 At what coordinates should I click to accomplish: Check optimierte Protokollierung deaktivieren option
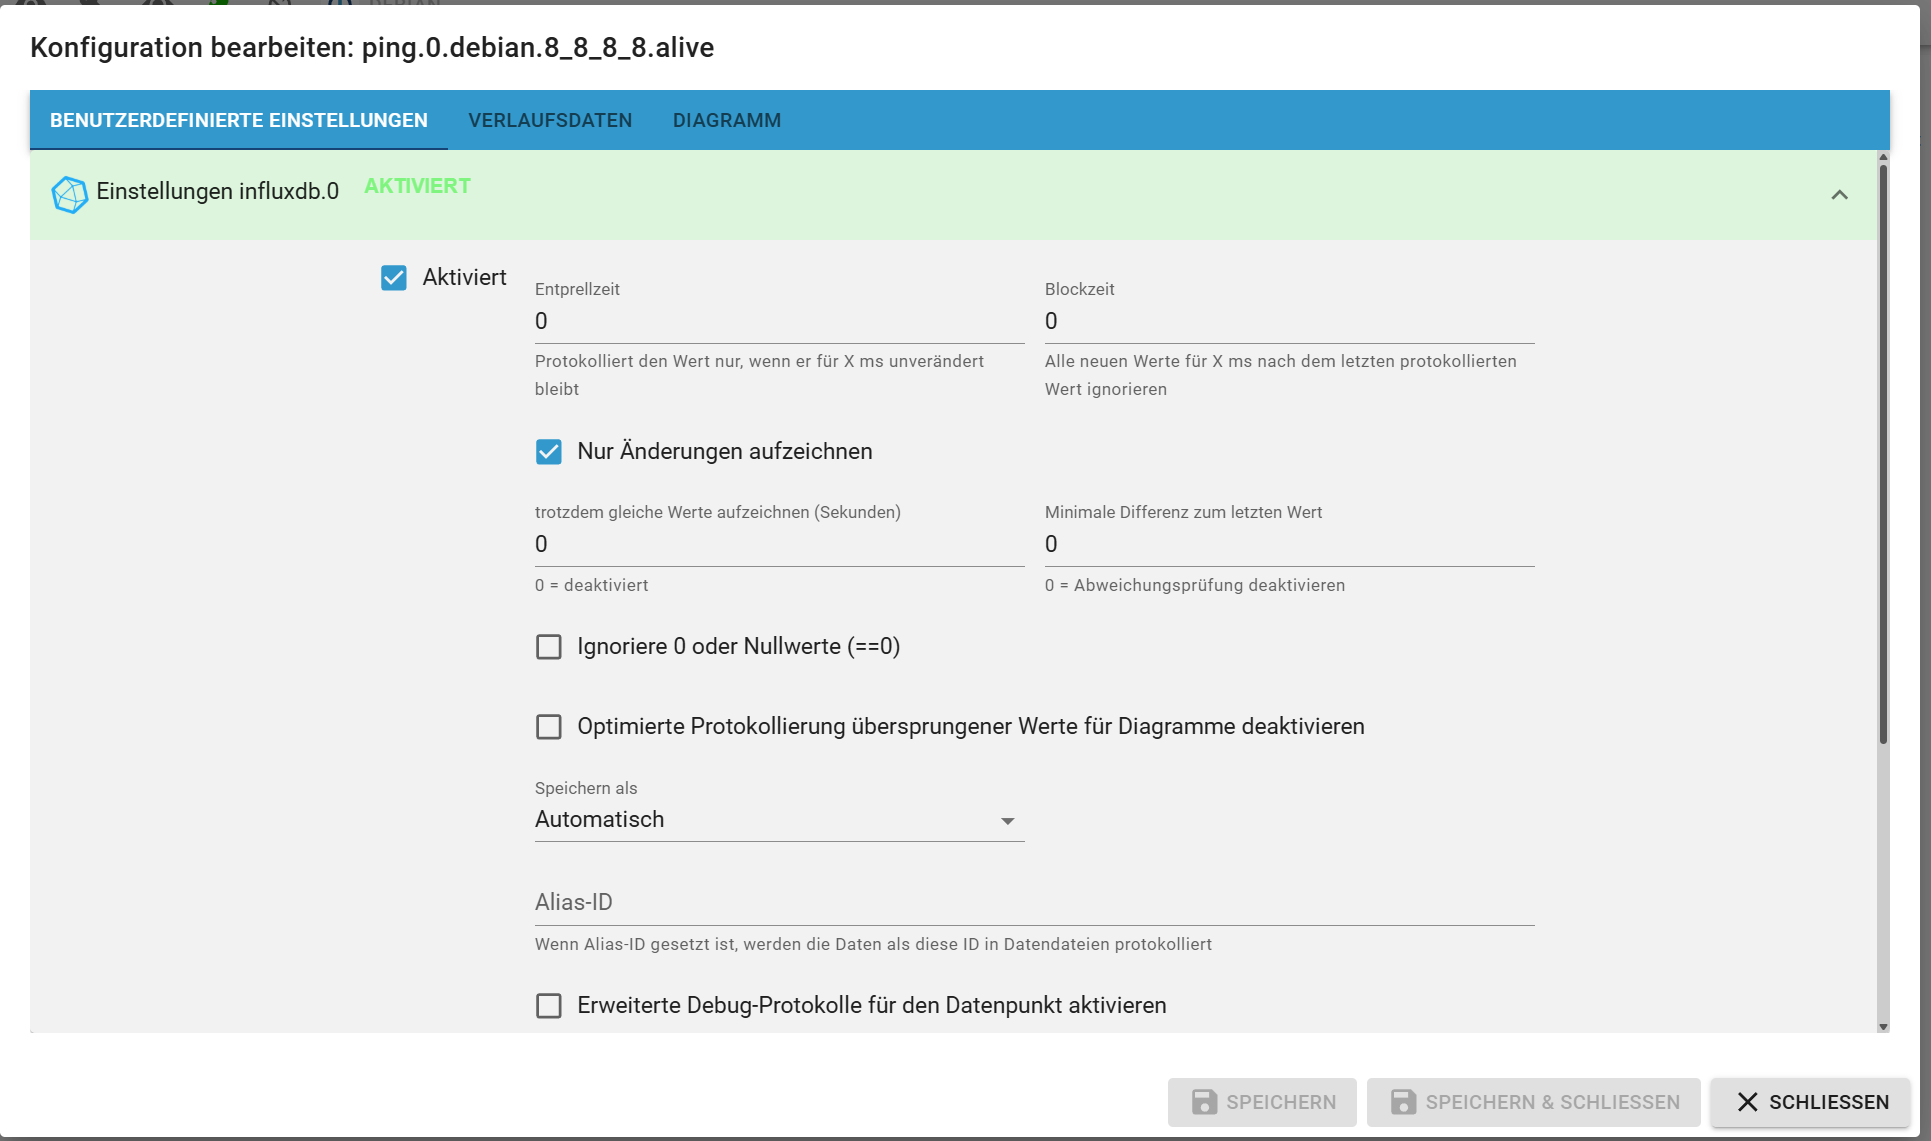[549, 727]
